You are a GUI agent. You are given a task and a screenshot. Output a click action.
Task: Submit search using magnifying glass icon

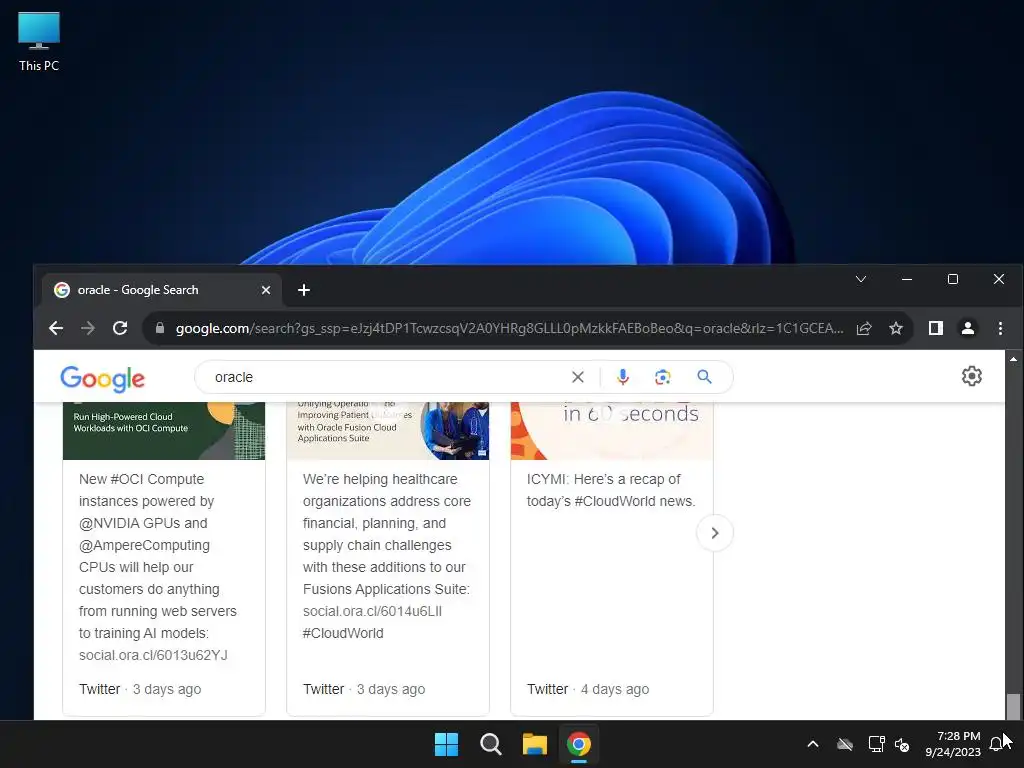pos(704,377)
